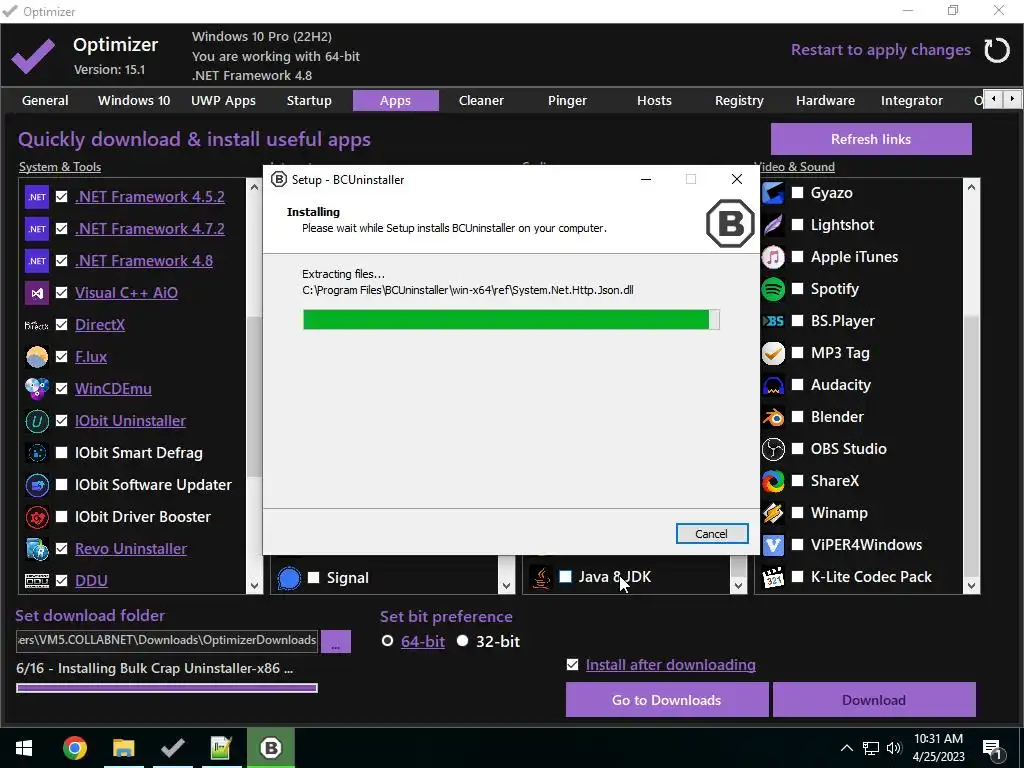This screenshot has width=1024, height=768.
Task: Click Video & Sound list up arrow
Action: pyautogui.click(x=971, y=187)
